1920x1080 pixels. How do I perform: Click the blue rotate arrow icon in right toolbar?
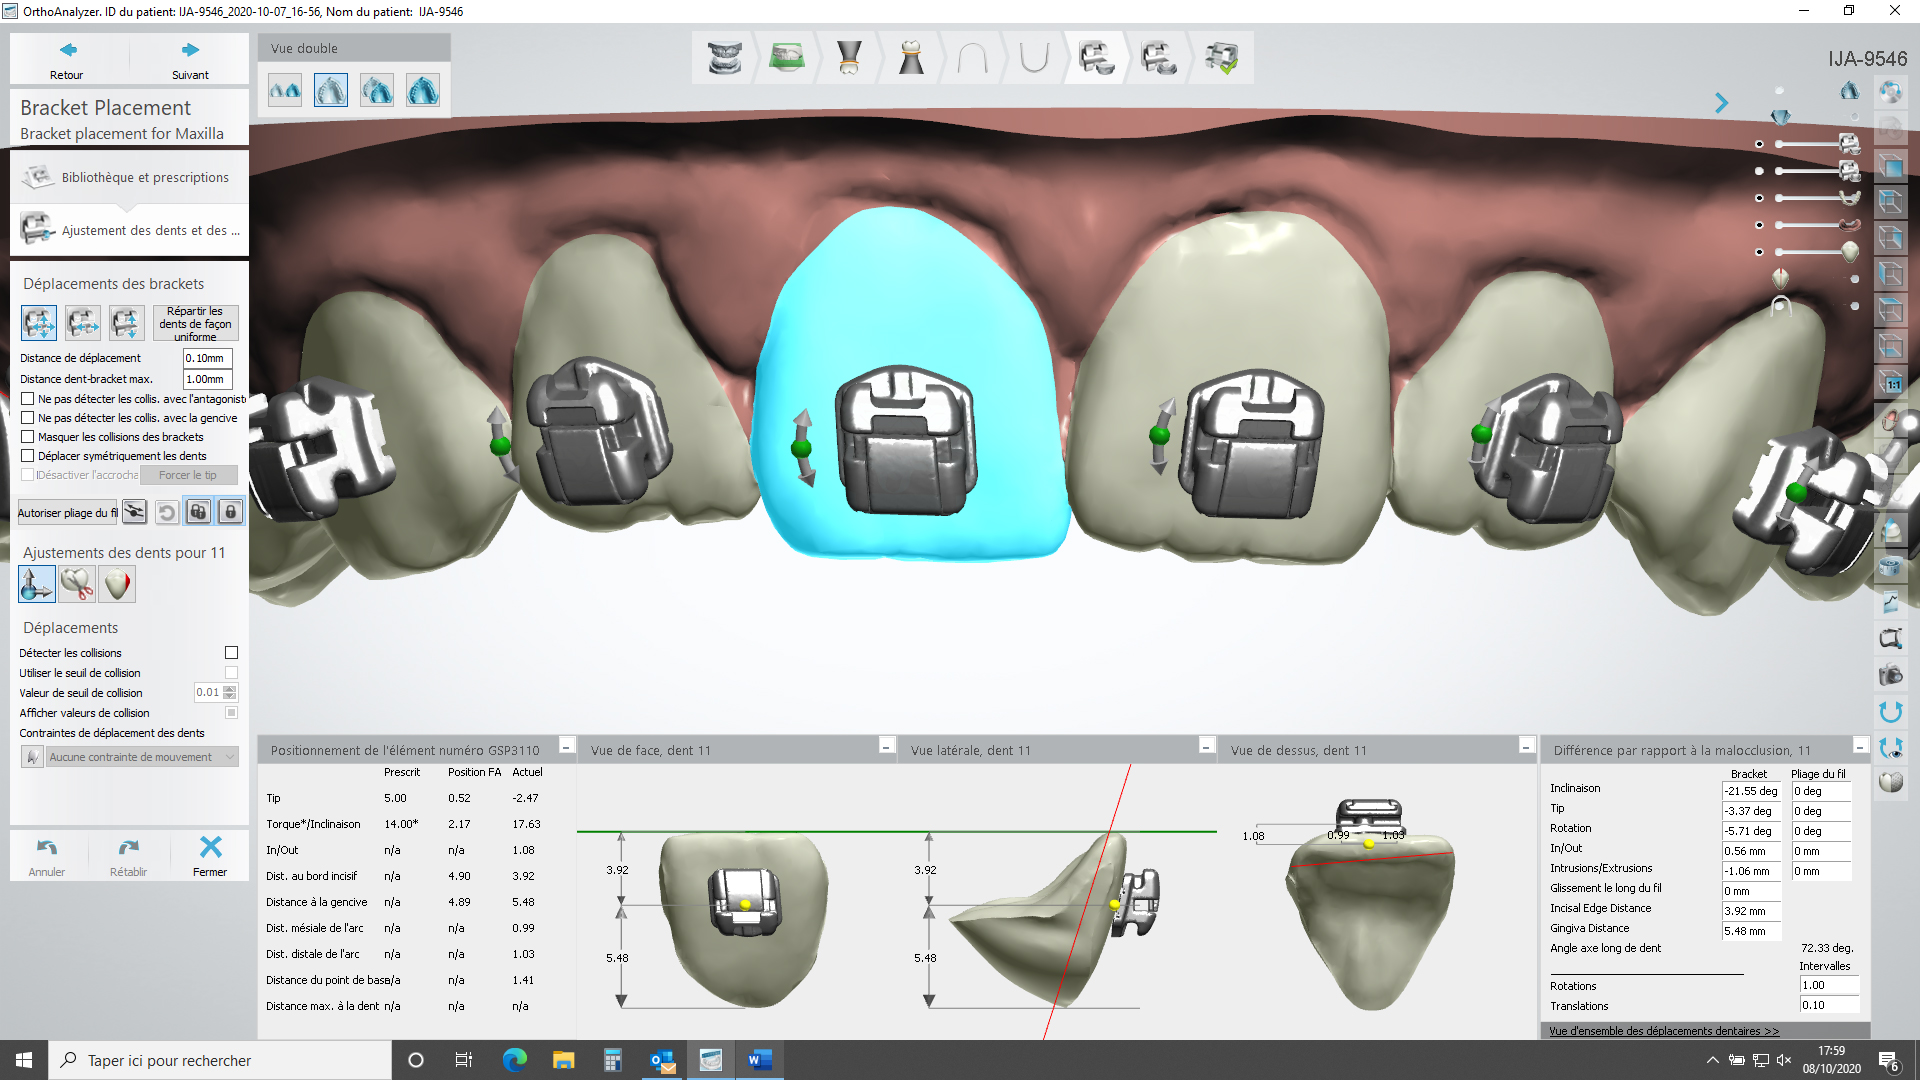(1890, 711)
